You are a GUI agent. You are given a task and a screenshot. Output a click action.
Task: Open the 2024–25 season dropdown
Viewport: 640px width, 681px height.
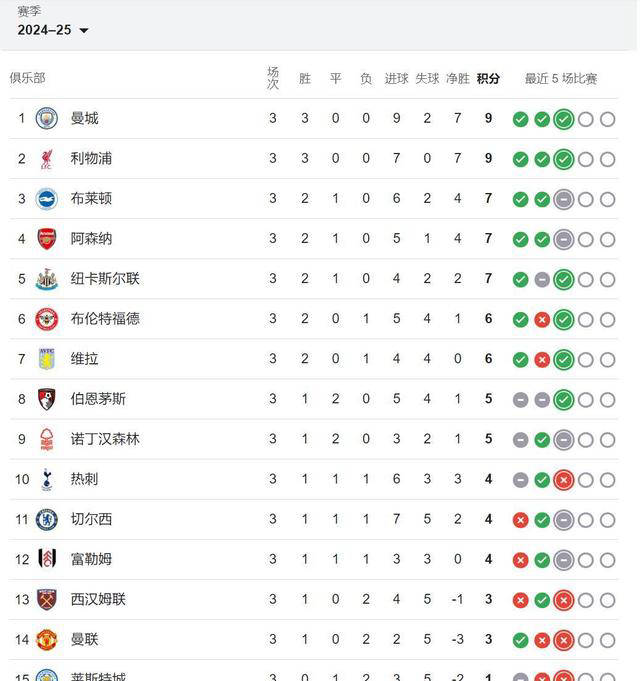[53, 30]
